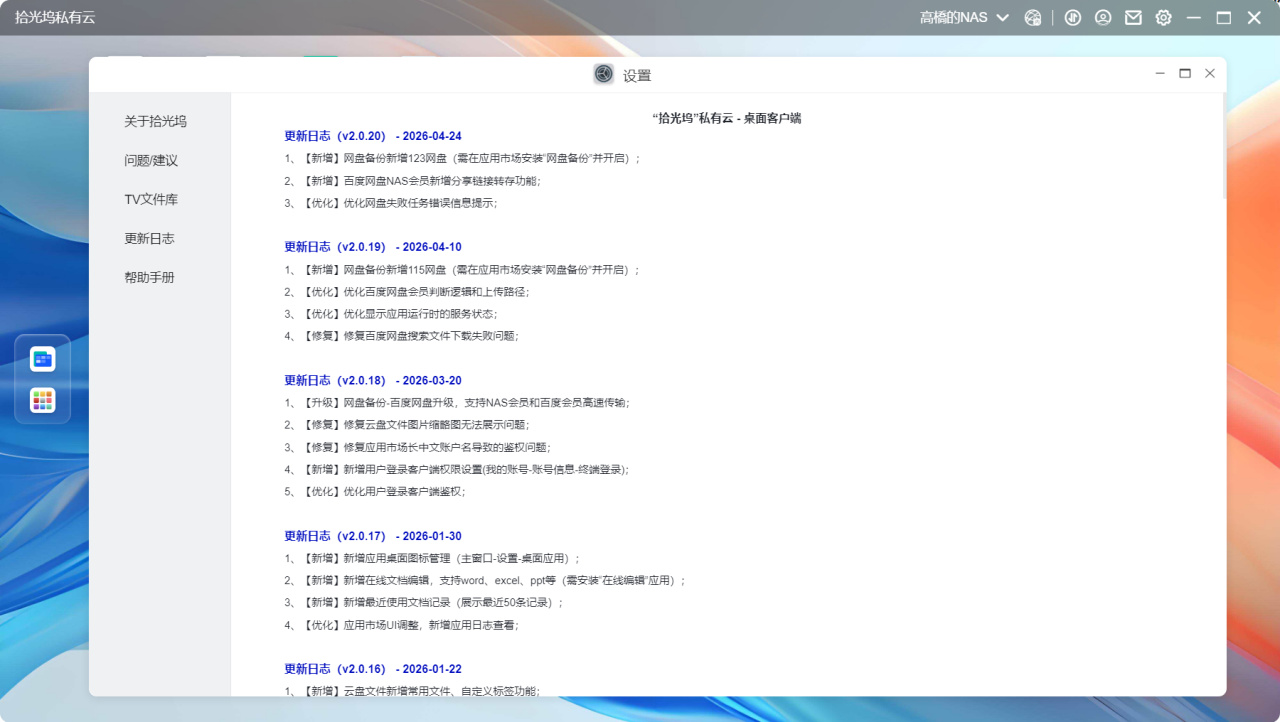Viewport: 1280px width, 722px height.
Task: Maximize the 设置 settings window
Action: [1185, 73]
